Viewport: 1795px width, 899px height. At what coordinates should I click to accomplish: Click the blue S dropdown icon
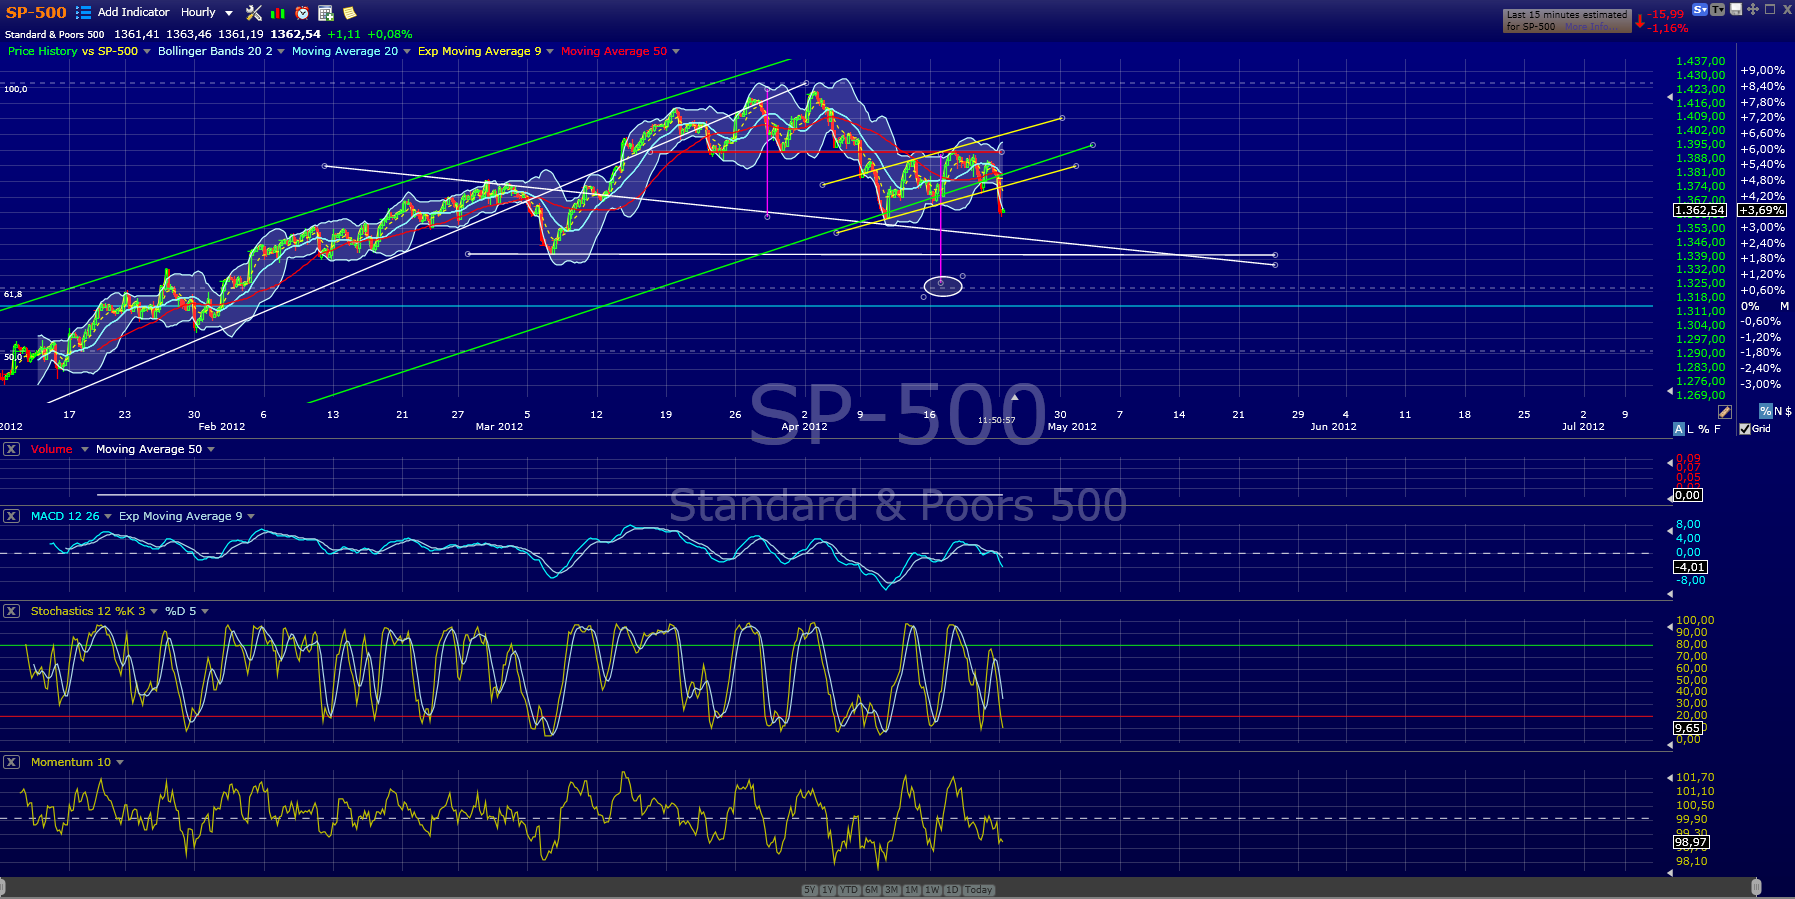(x=1700, y=9)
